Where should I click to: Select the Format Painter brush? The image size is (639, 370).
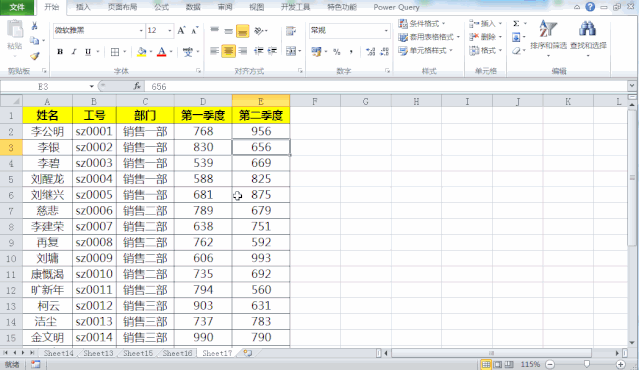pos(35,55)
